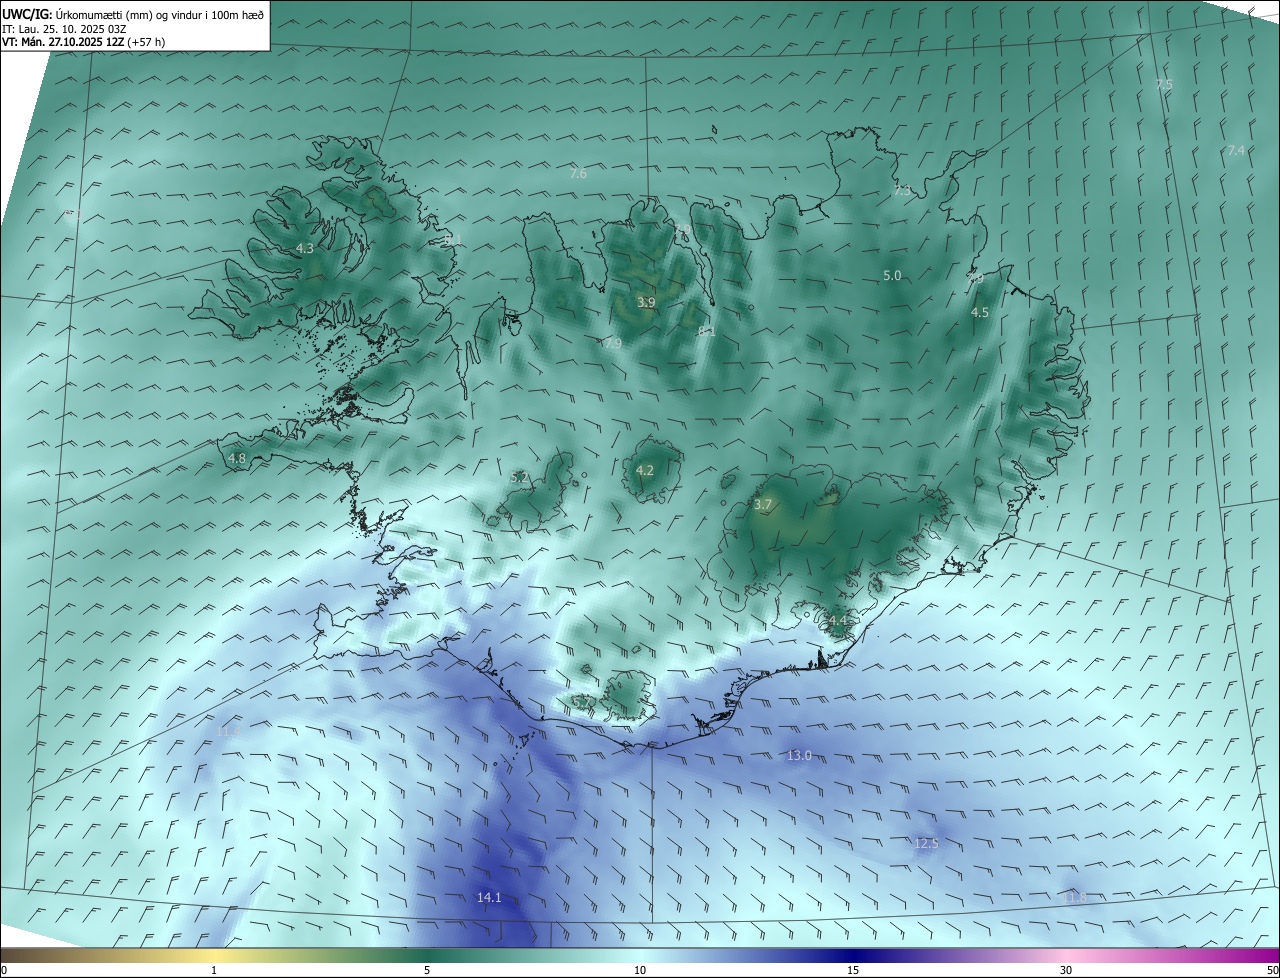This screenshot has width=1280, height=978.
Task: Click the 4.5 value label
Action: pos(980,312)
